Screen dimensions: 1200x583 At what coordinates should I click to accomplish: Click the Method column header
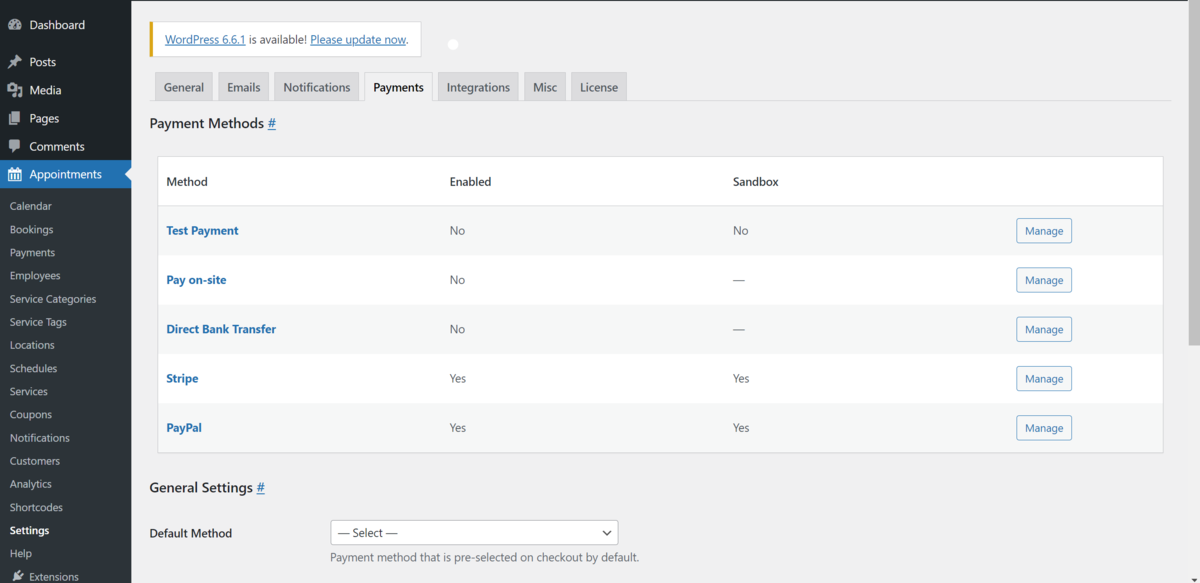click(187, 182)
